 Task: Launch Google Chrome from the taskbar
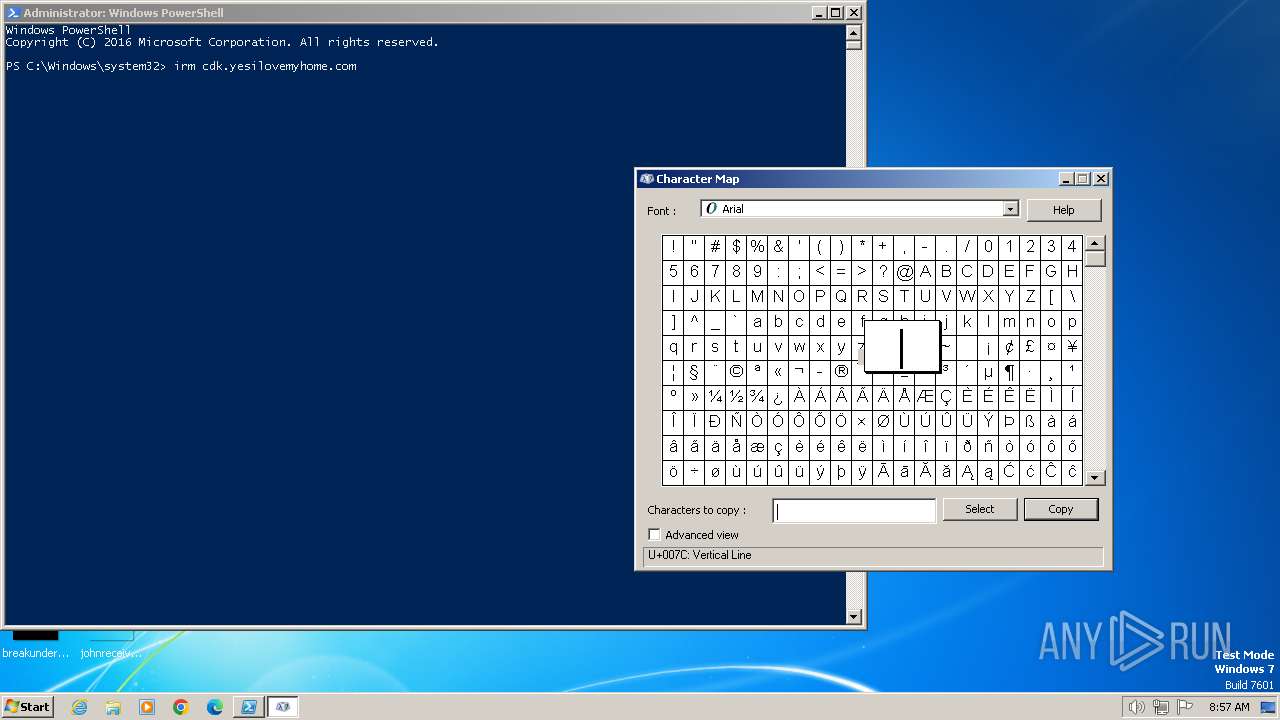point(181,707)
